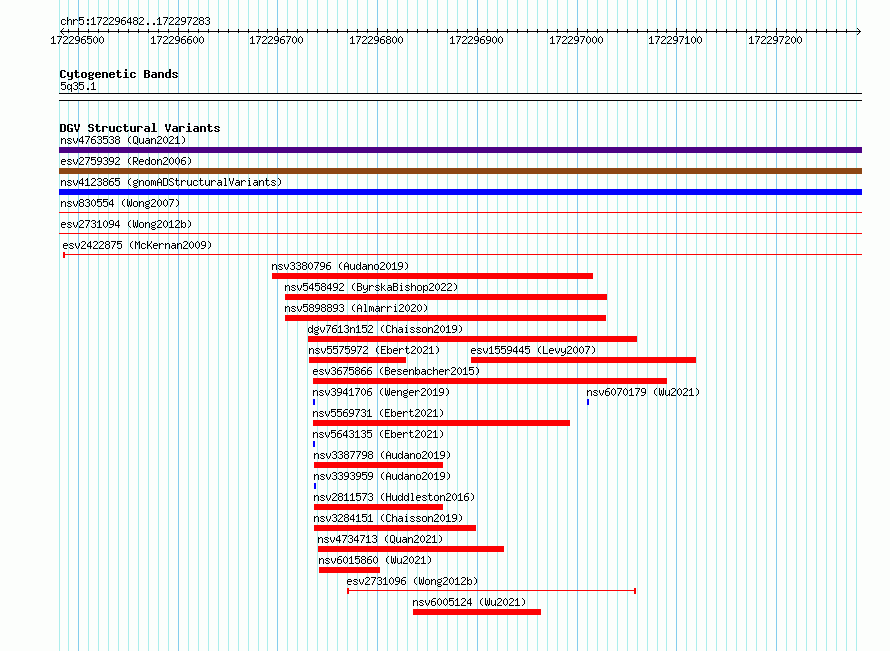This screenshot has height=651, width=890.
Task: Click the Cytogenetic Bands track title
Action: [119, 74]
